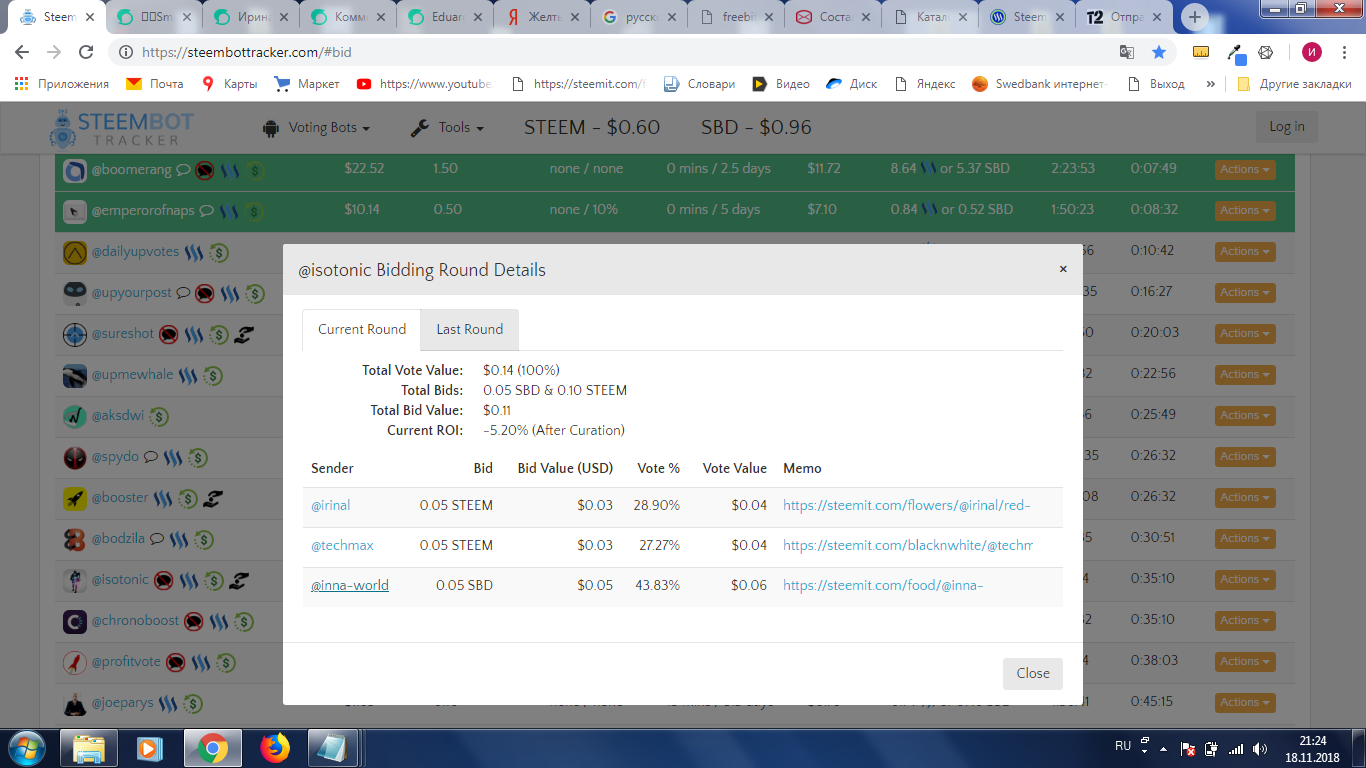This screenshot has width=1366, height=768.
Task: Open Actions dropdown for @isotonic row
Action: coord(1245,579)
